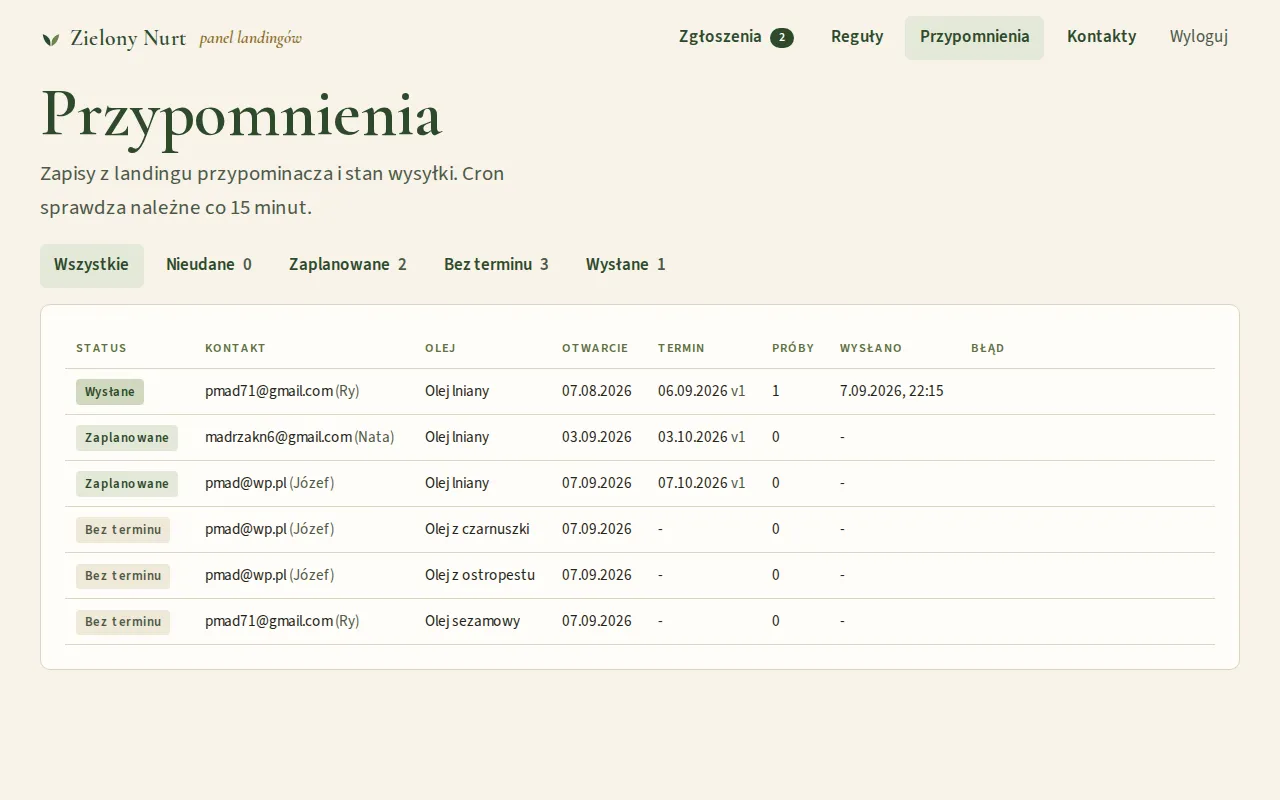Click the TERMIN column header
The image size is (1280, 800).
click(681, 348)
